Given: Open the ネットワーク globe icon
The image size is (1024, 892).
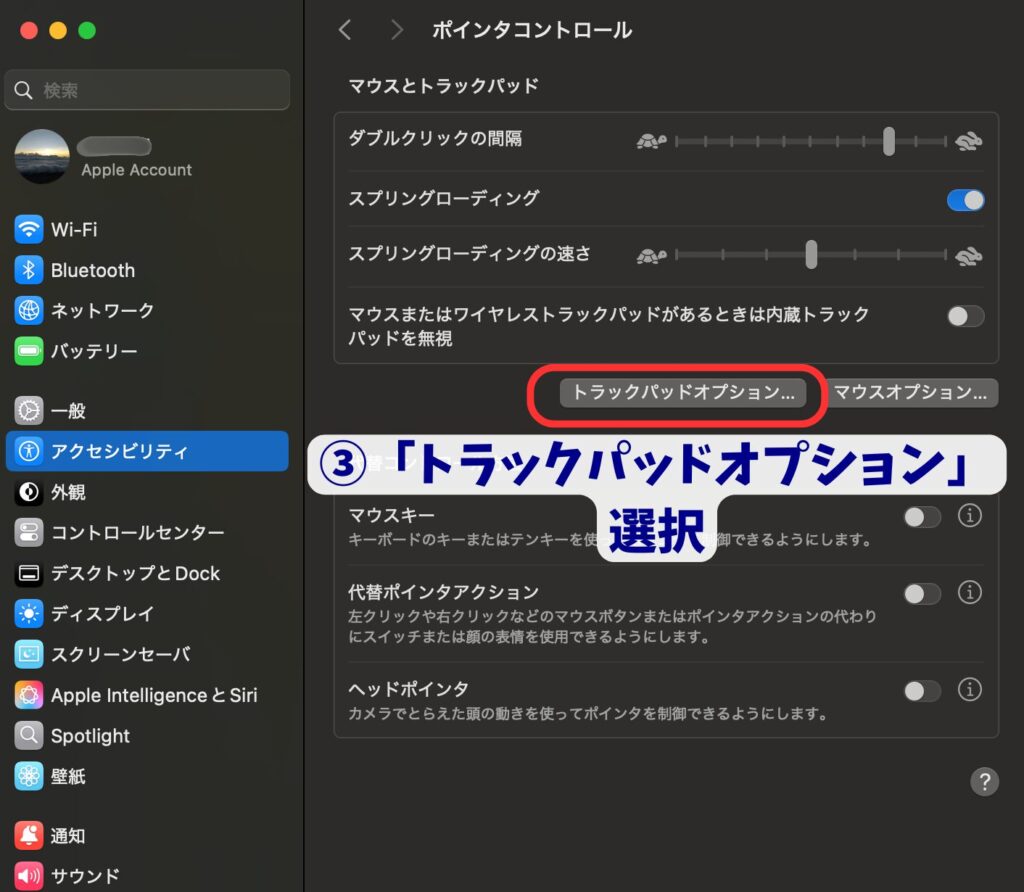Looking at the screenshot, I should click(x=29, y=310).
